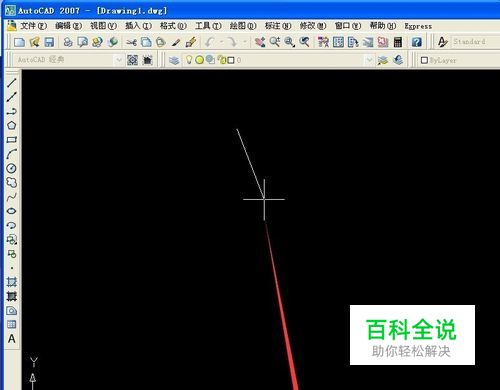500x390 pixels.
Task: Select the Gradient fill tool
Action: [12, 296]
